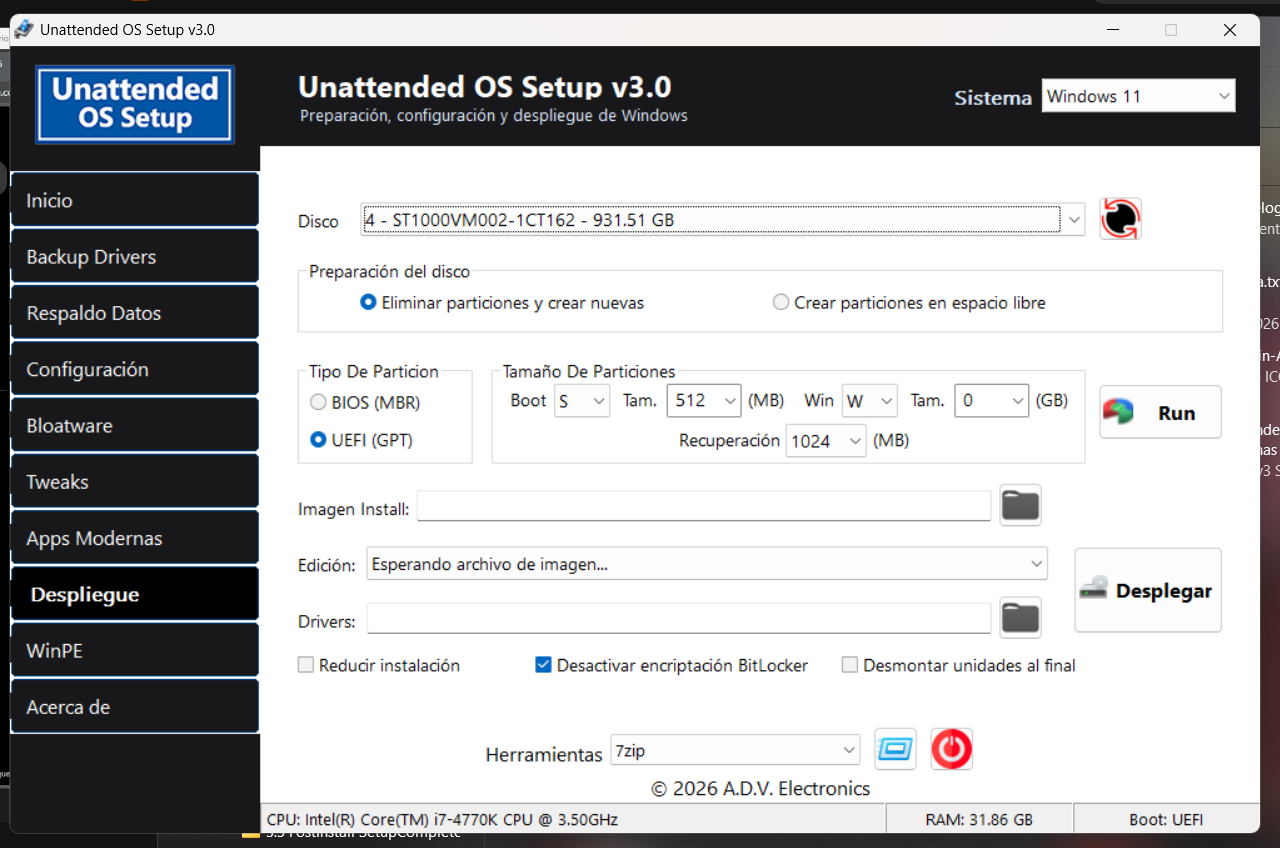Click the RAM: 31.86 GB status
The width and height of the screenshot is (1280, 848).
980,819
